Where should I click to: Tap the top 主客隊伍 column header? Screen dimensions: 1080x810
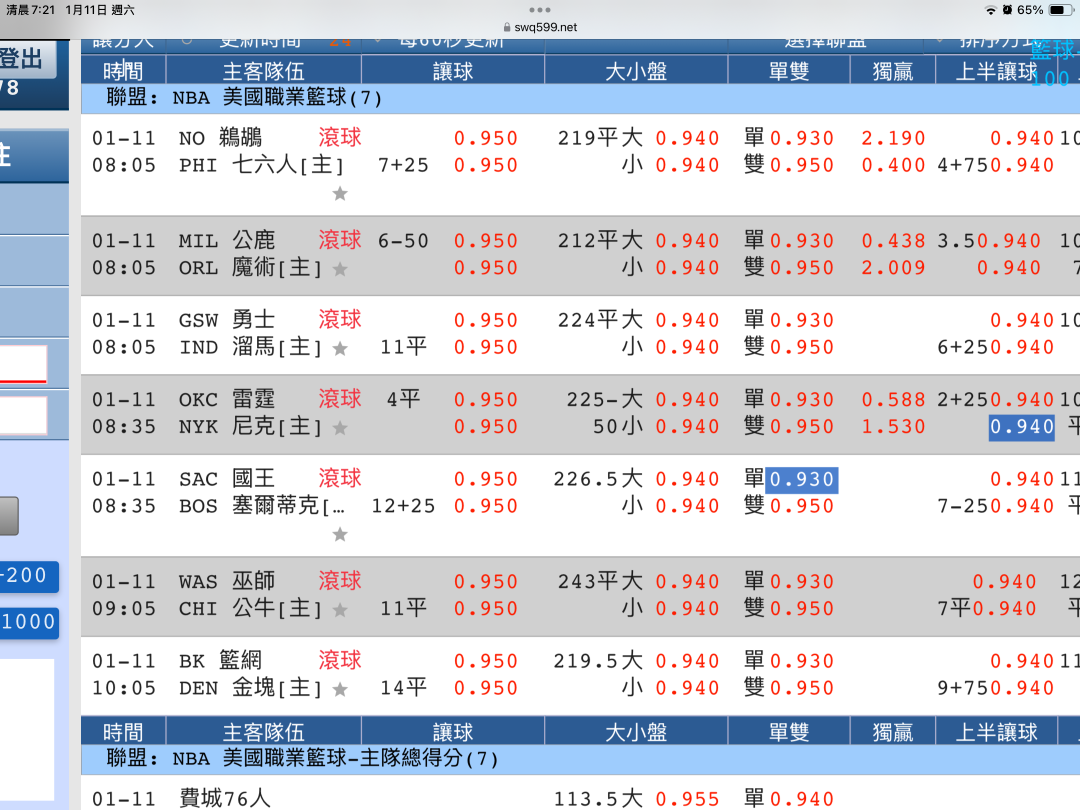pyautogui.click(x=263, y=71)
